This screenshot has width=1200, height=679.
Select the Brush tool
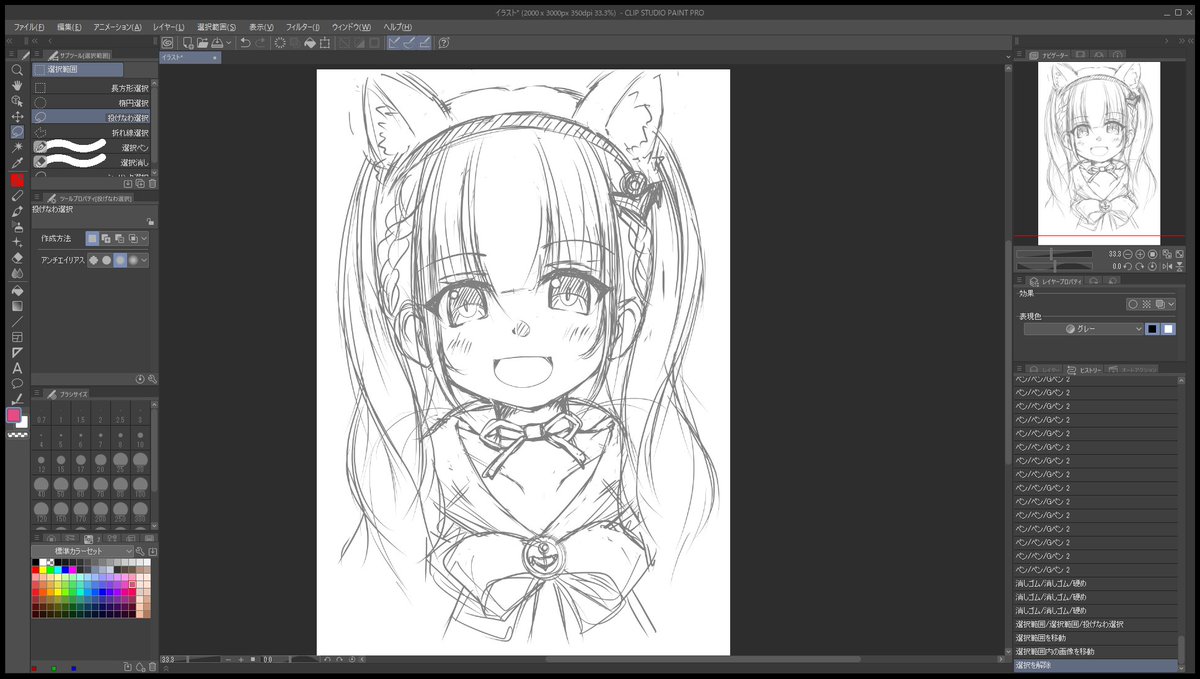[17, 211]
